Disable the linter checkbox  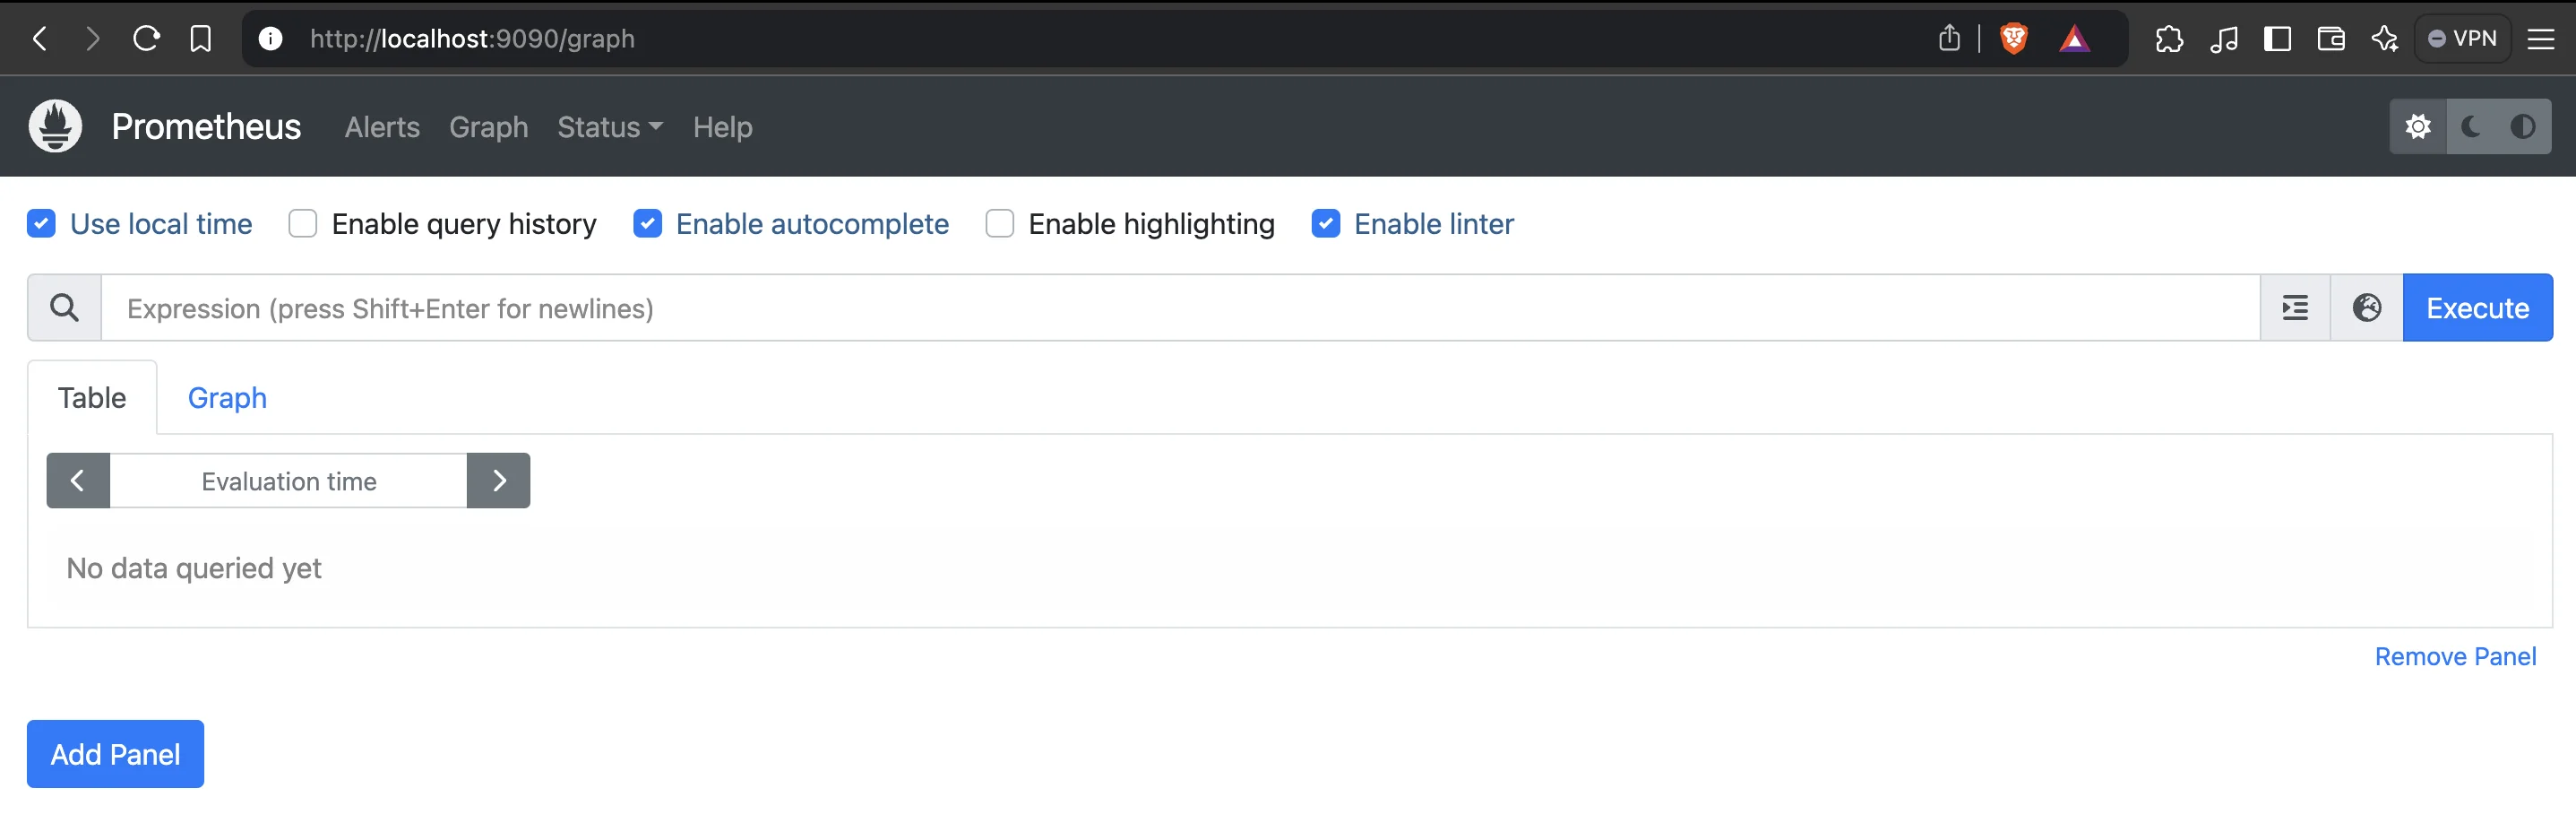(1326, 223)
